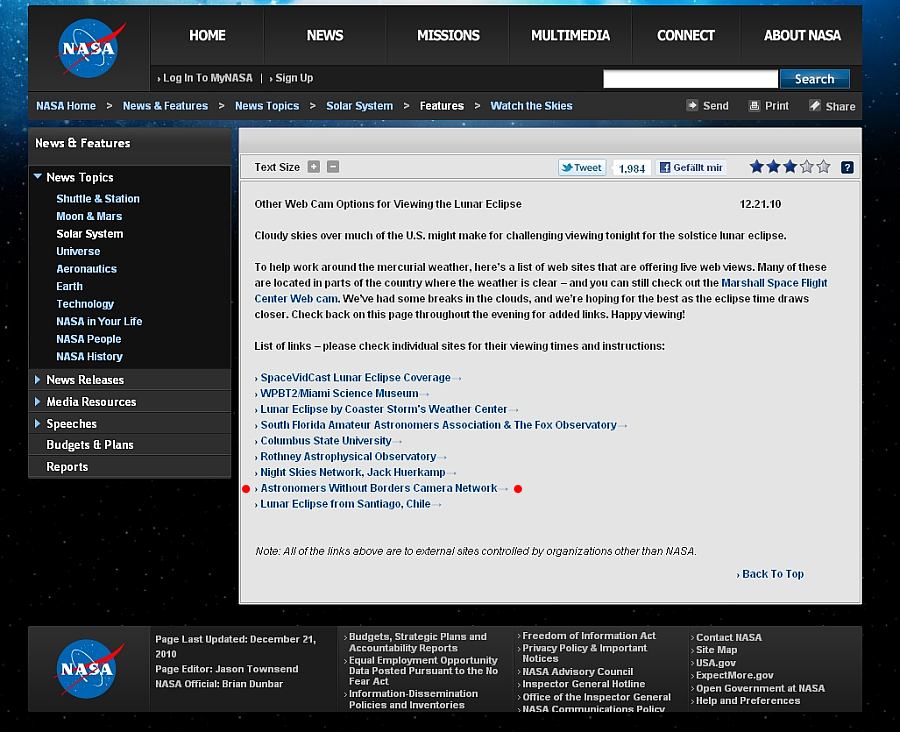Open News & Features breadcrumb
This screenshot has width=900, height=732.
165,106
